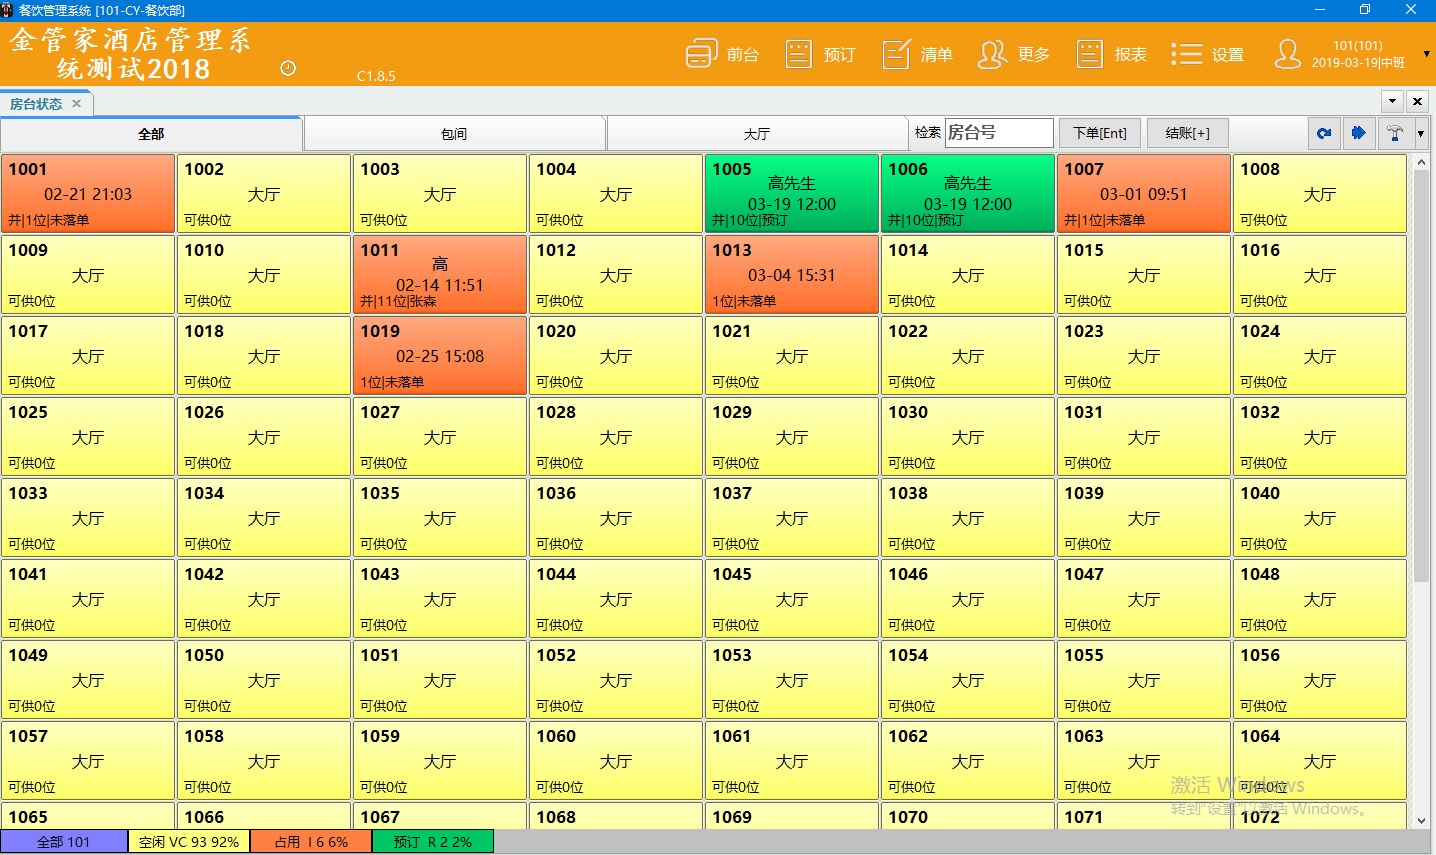Image resolution: width=1436 pixels, height=855 pixels.
Task: Select free table 1040
Action: pyautogui.click(x=1320, y=518)
